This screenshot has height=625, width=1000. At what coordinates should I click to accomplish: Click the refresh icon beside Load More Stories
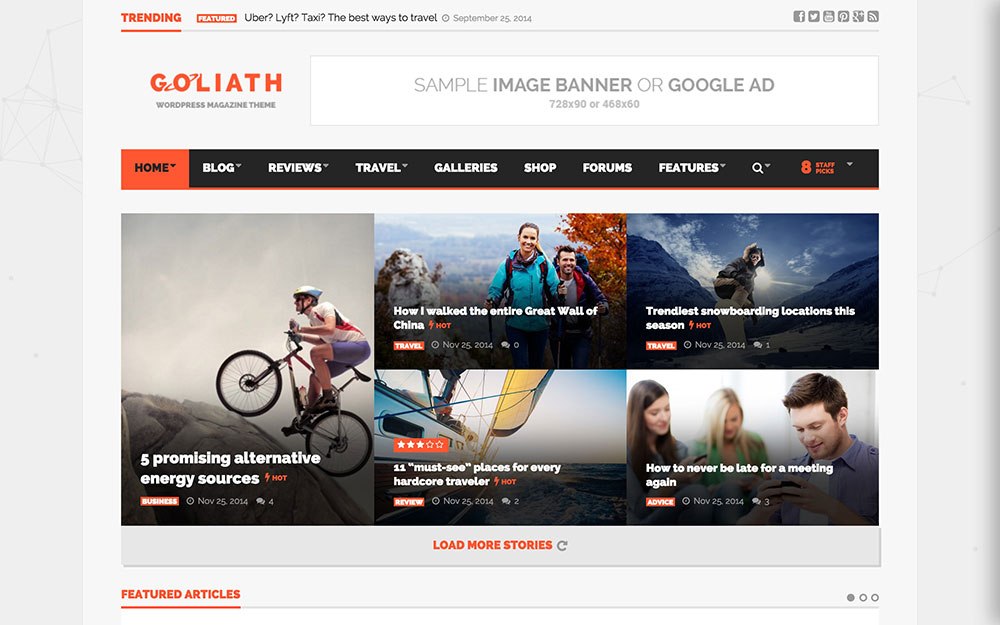[562, 546]
